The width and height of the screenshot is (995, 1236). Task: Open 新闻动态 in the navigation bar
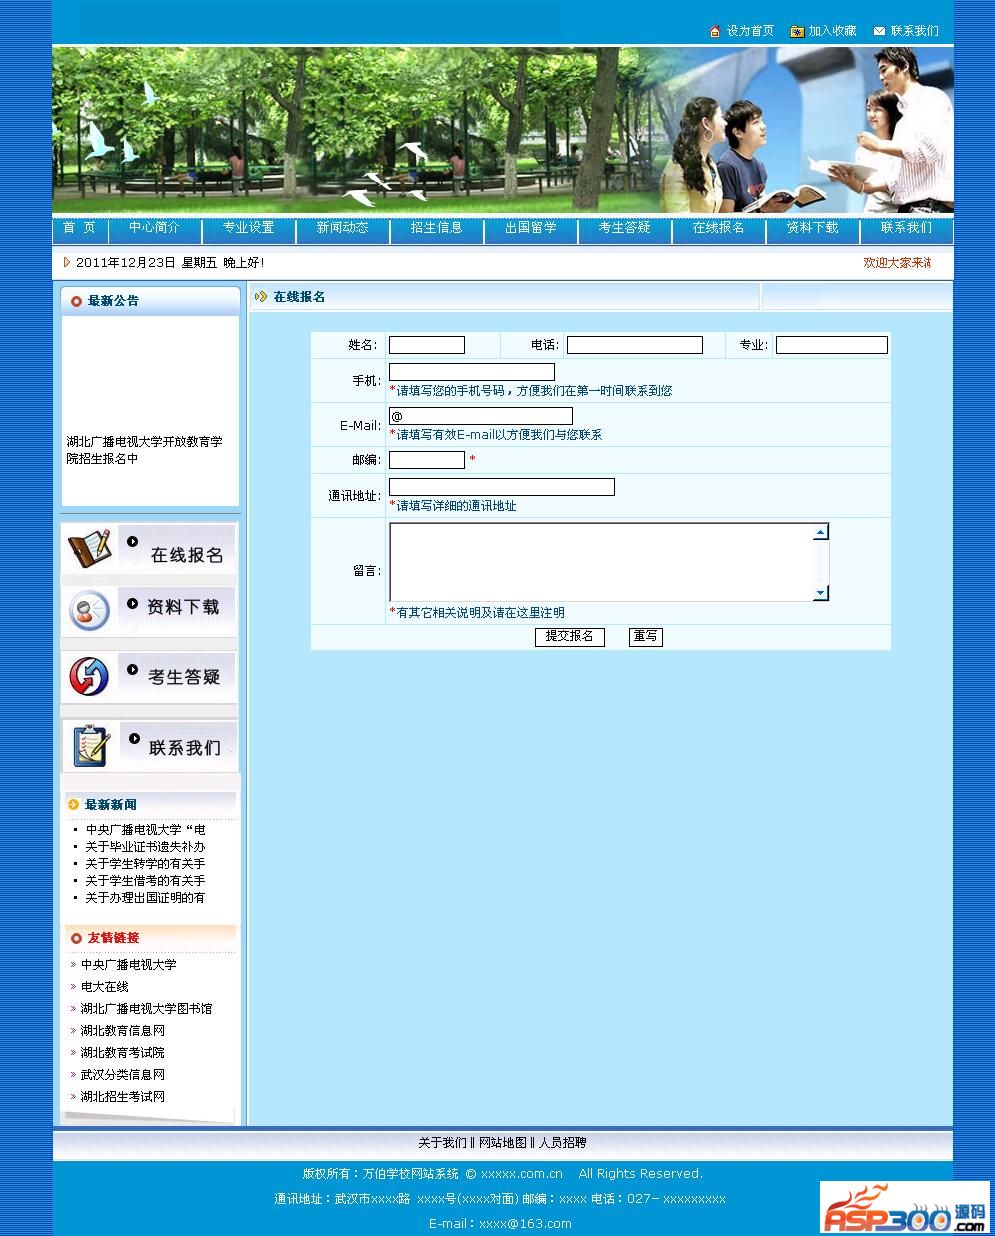(x=342, y=228)
